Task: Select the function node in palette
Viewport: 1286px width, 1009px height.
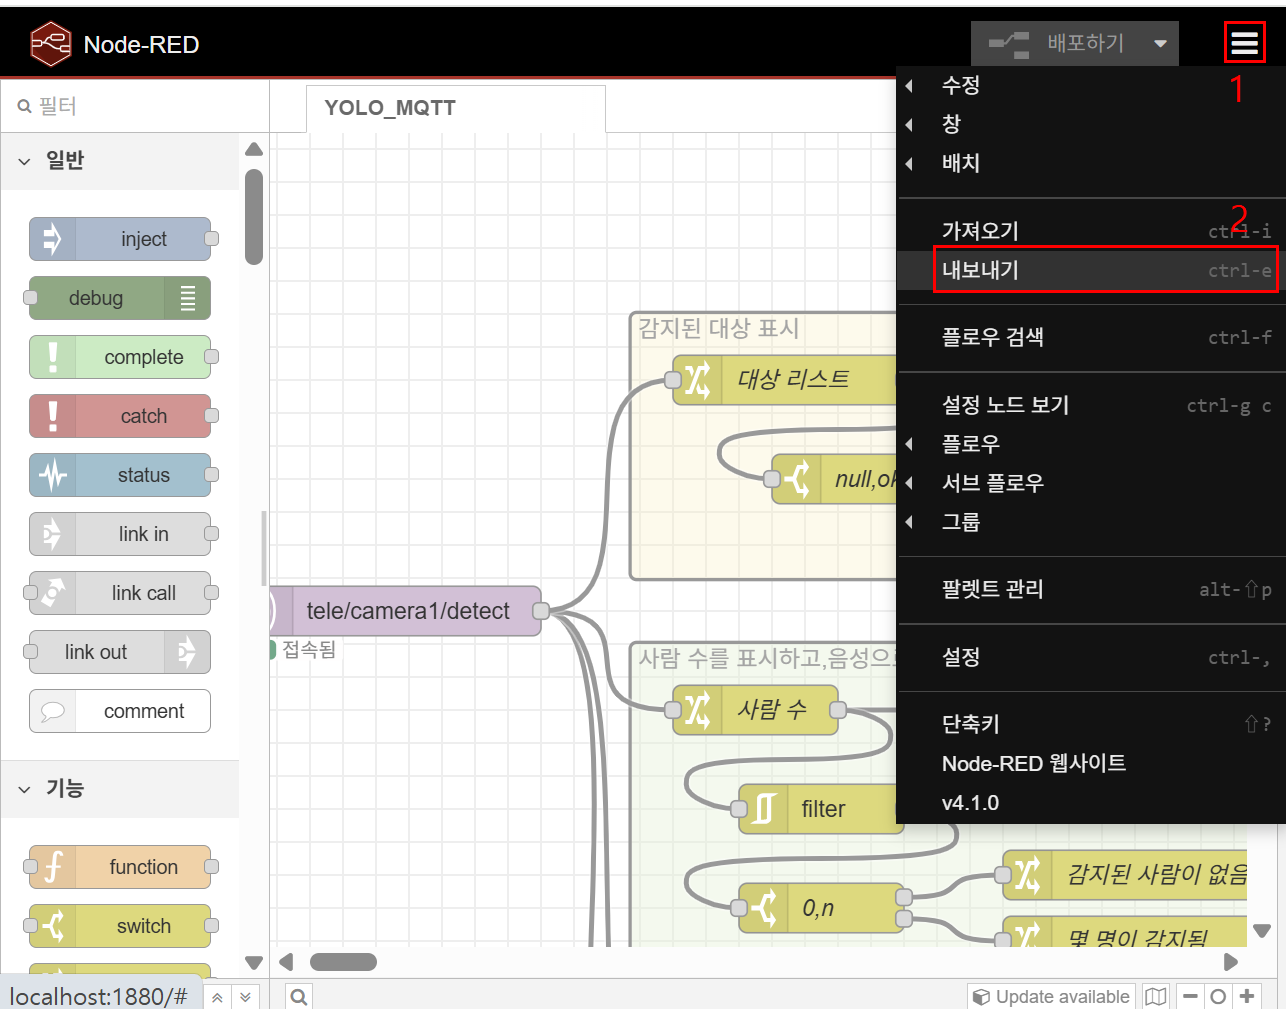Action: point(120,867)
